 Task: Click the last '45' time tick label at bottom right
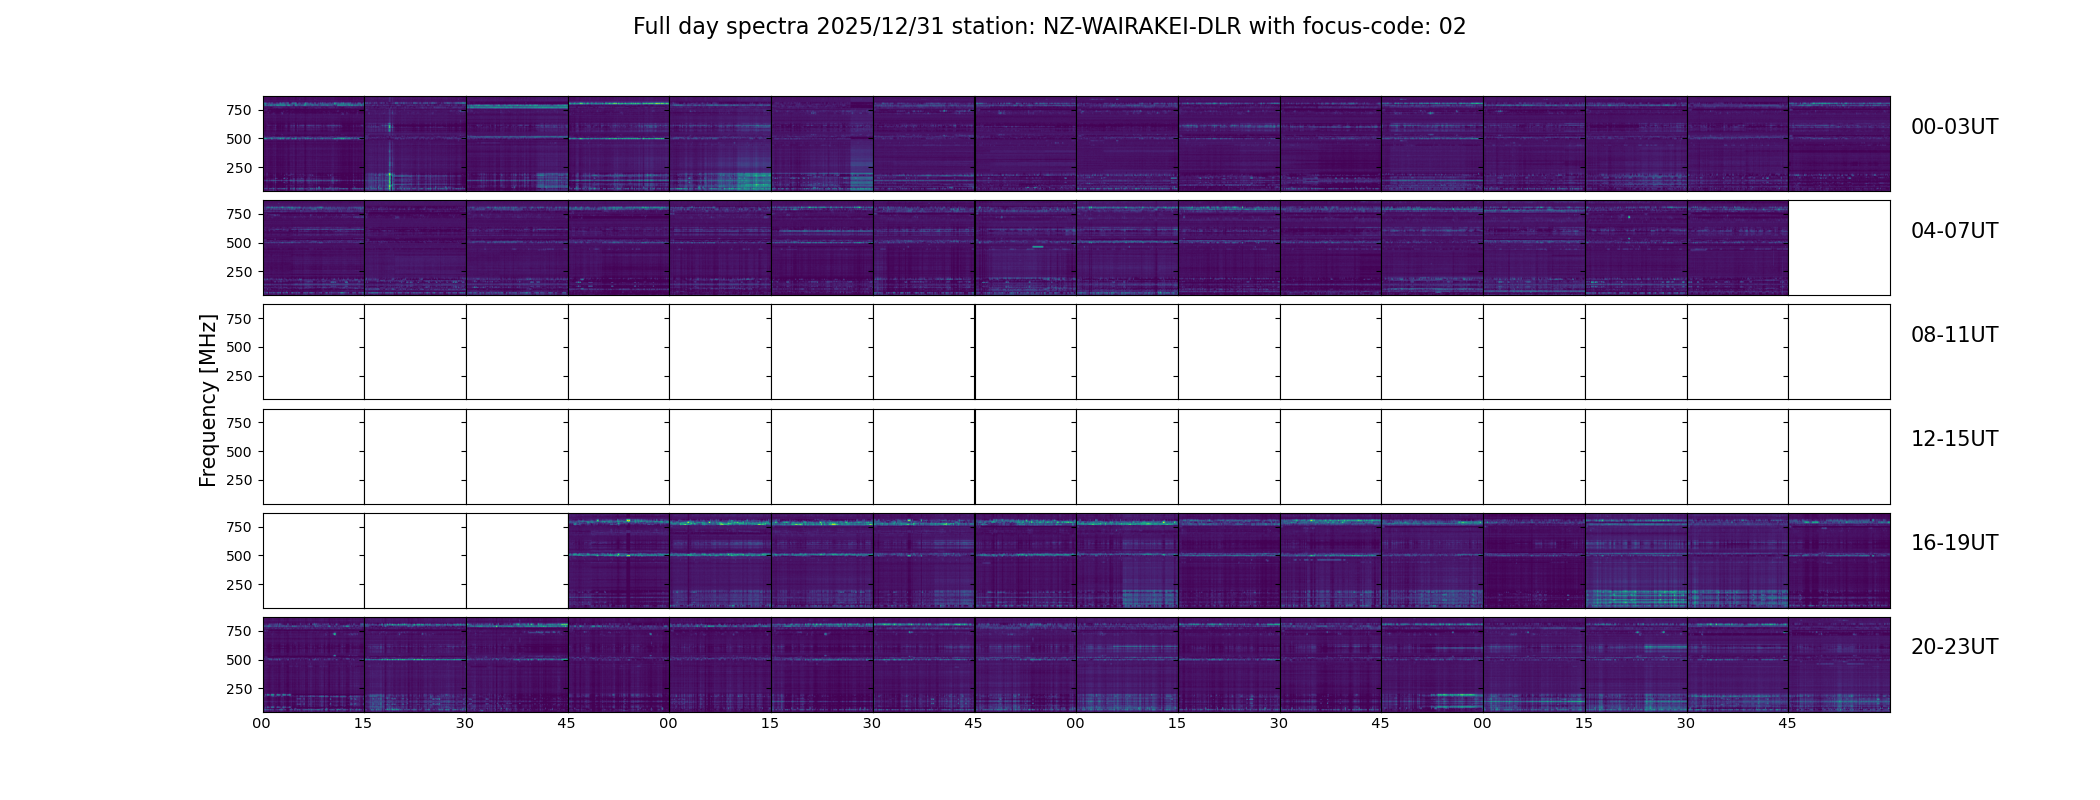point(1787,723)
